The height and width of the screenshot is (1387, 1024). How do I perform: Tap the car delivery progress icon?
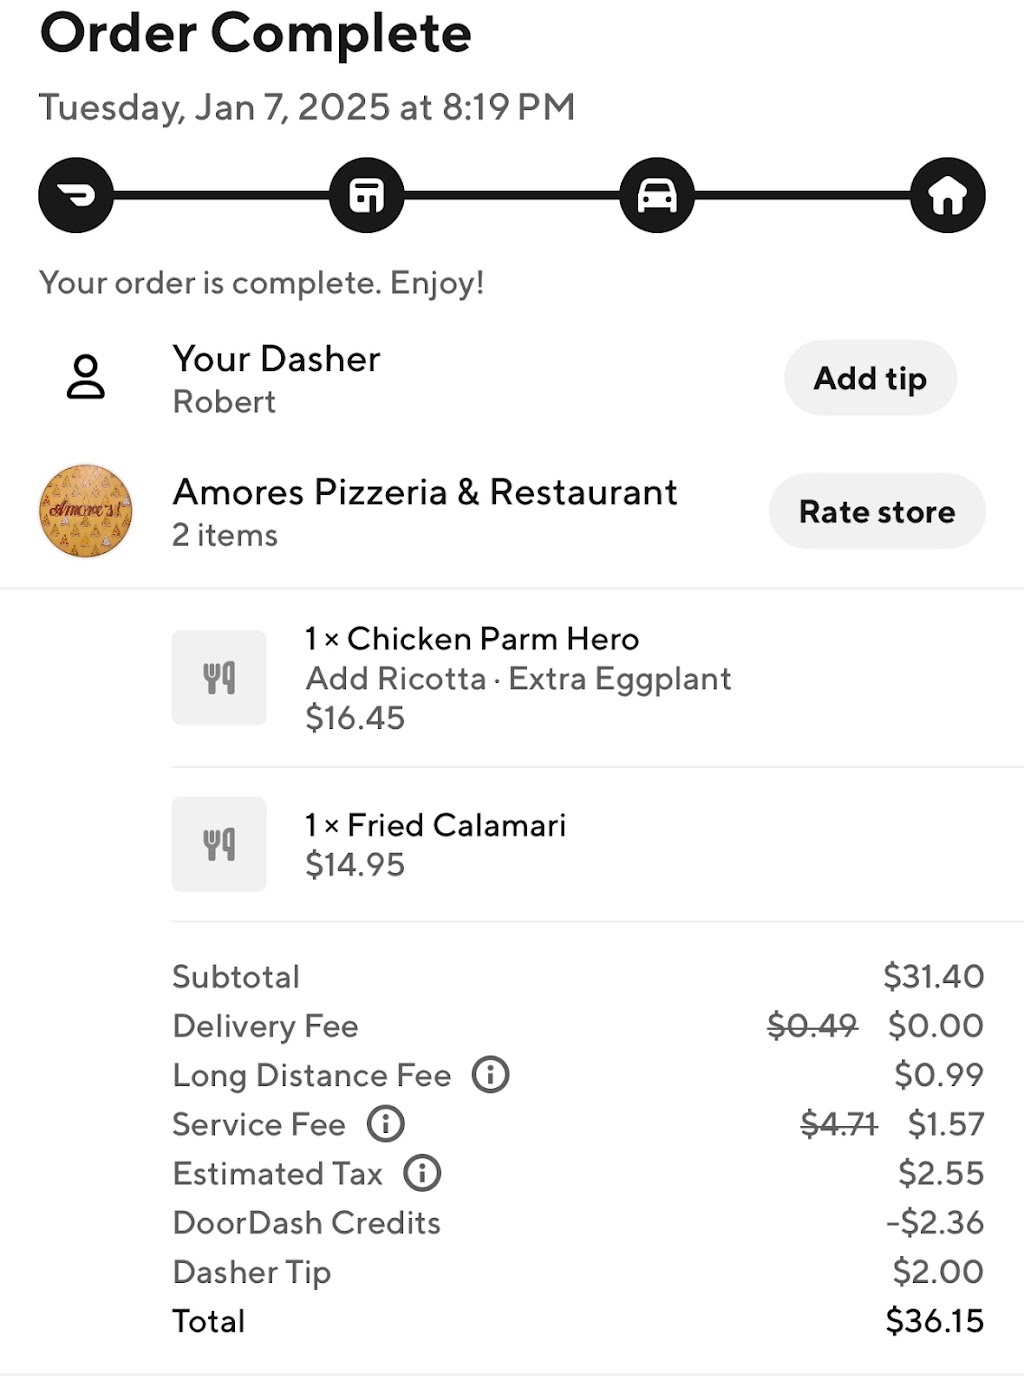(657, 195)
